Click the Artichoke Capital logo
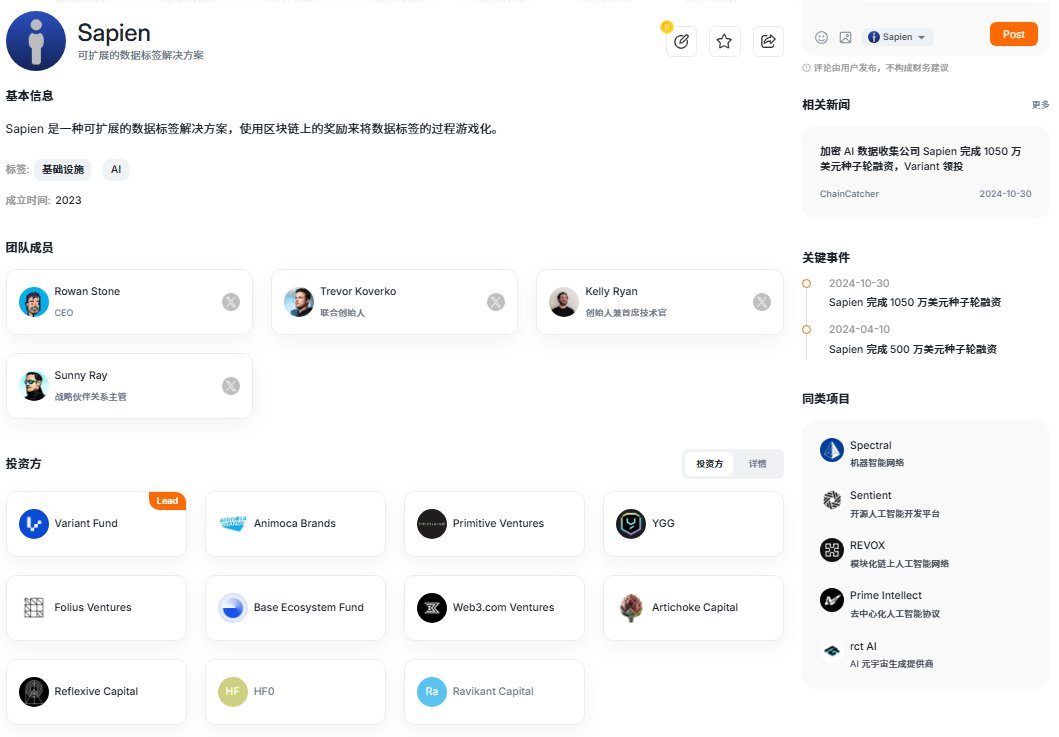The height and width of the screenshot is (737, 1059). click(x=631, y=607)
